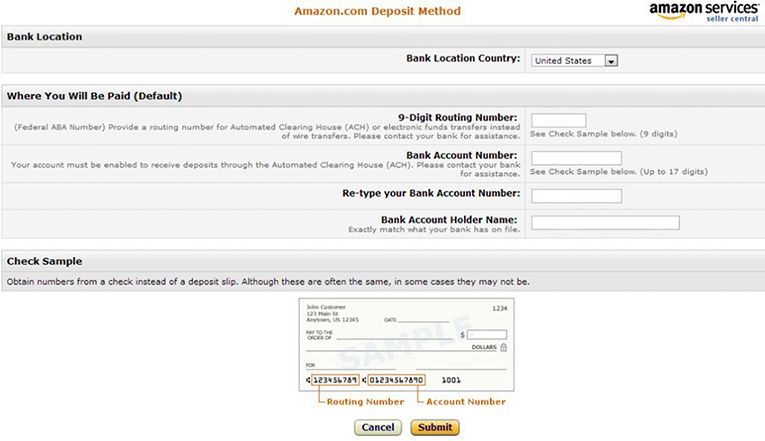
Task: Click the Bank Account Number field
Action: pos(576,158)
